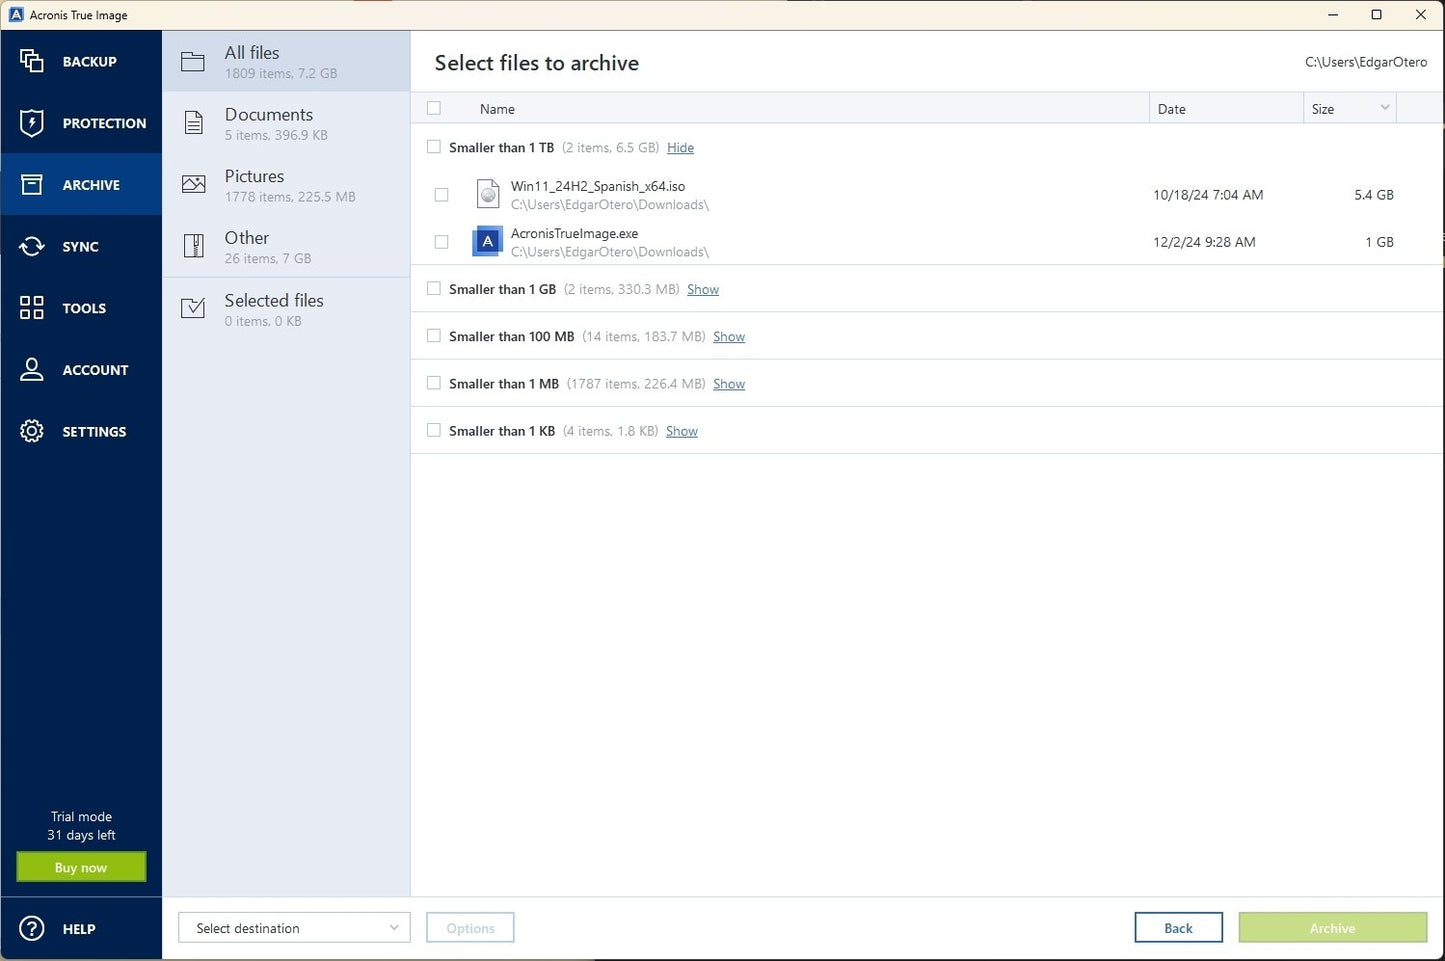
Task: Open the Account section label
Action: tap(95, 370)
